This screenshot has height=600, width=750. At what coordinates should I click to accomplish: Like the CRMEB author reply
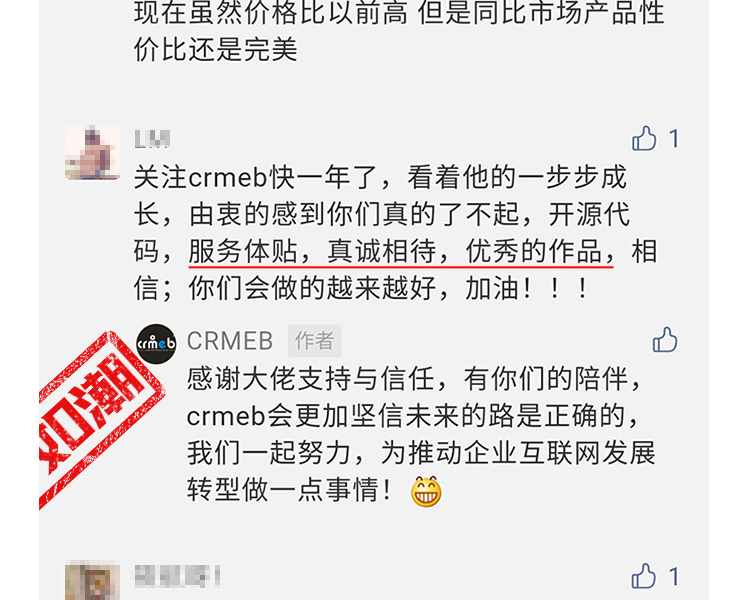click(x=665, y=340)
